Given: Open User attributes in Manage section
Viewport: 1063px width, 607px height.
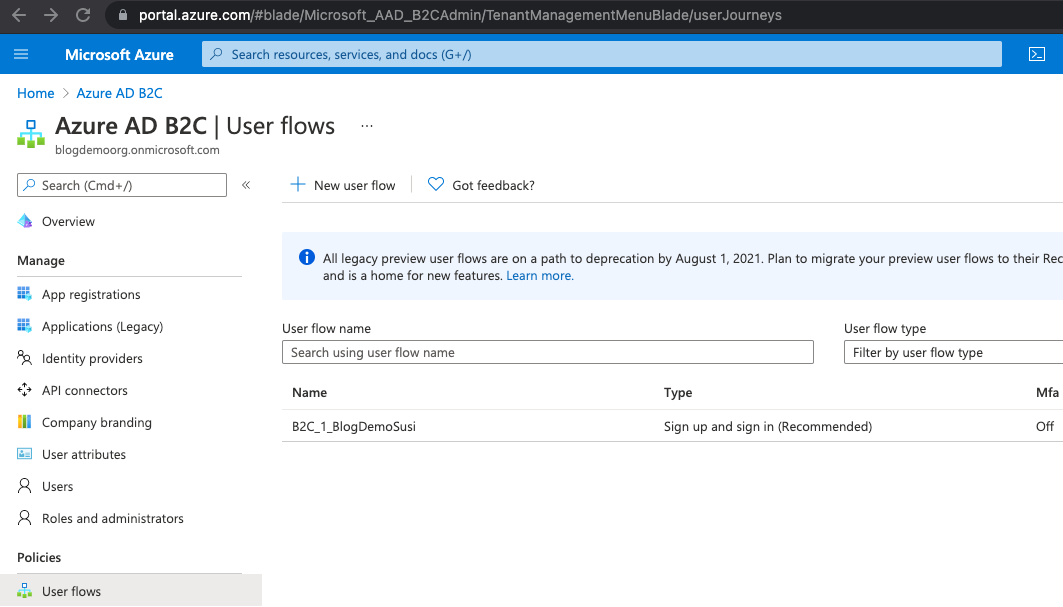Looking at the screenshot, I should tap(83, 455).
